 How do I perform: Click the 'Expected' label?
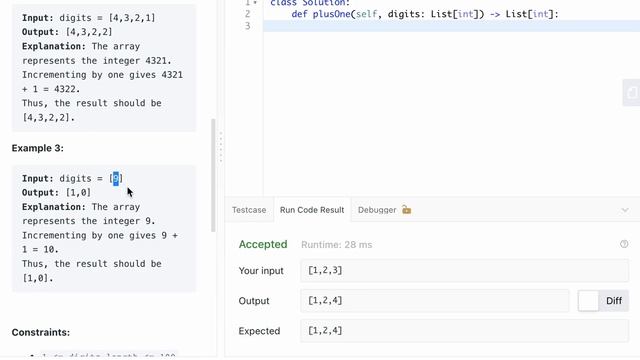[x=259, y=331]
